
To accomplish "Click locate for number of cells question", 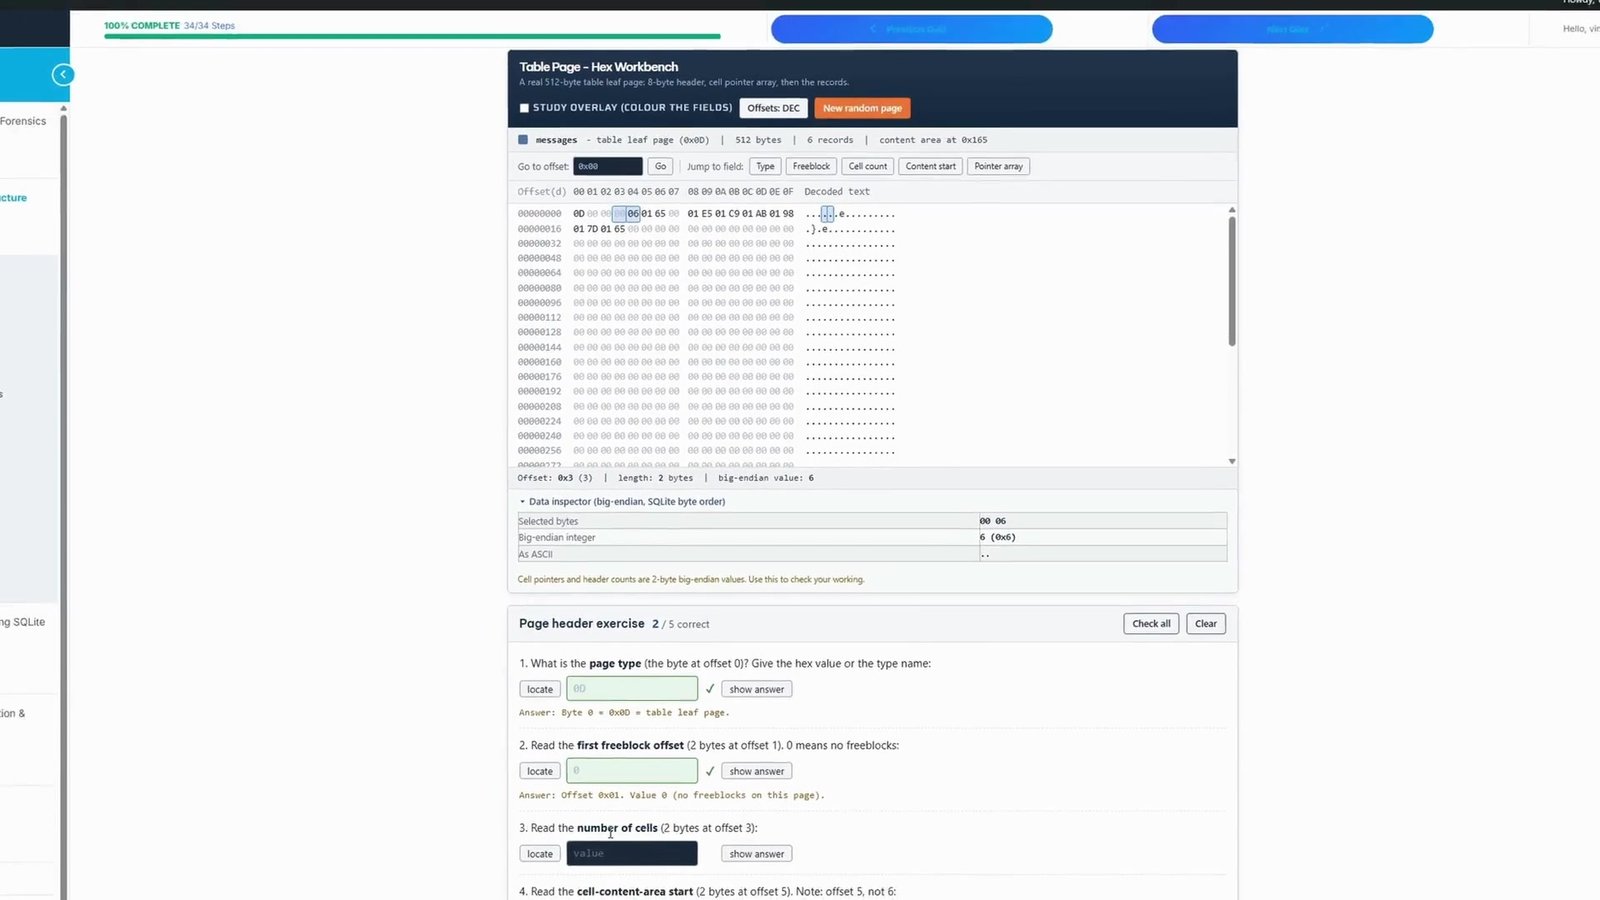I will click(x=540, y=854).
